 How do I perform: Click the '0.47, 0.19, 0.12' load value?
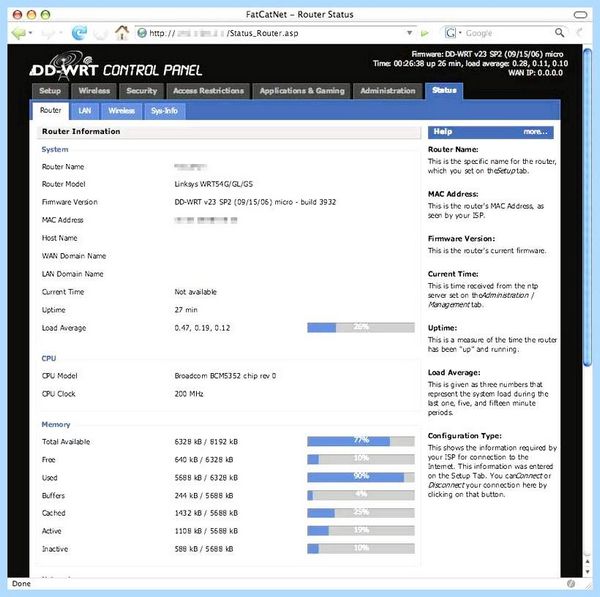click(202, 328)
